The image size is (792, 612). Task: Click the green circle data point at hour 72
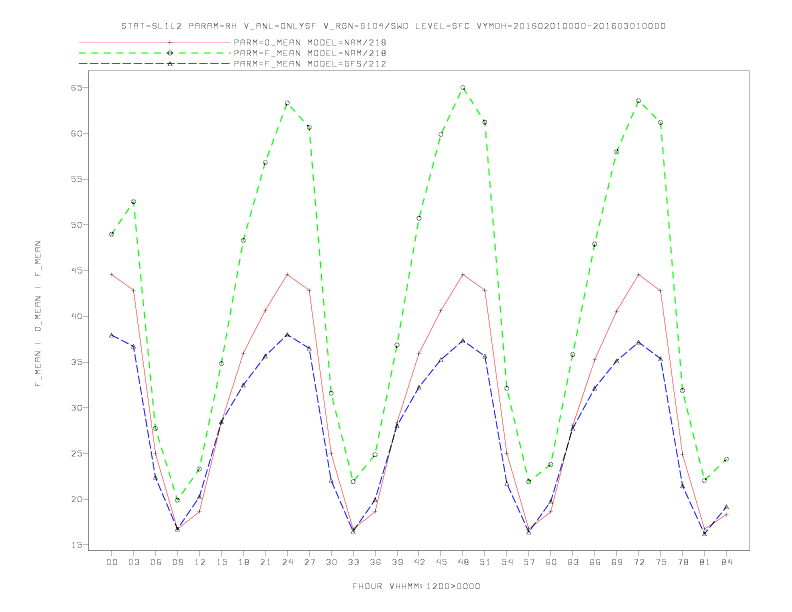638,101
